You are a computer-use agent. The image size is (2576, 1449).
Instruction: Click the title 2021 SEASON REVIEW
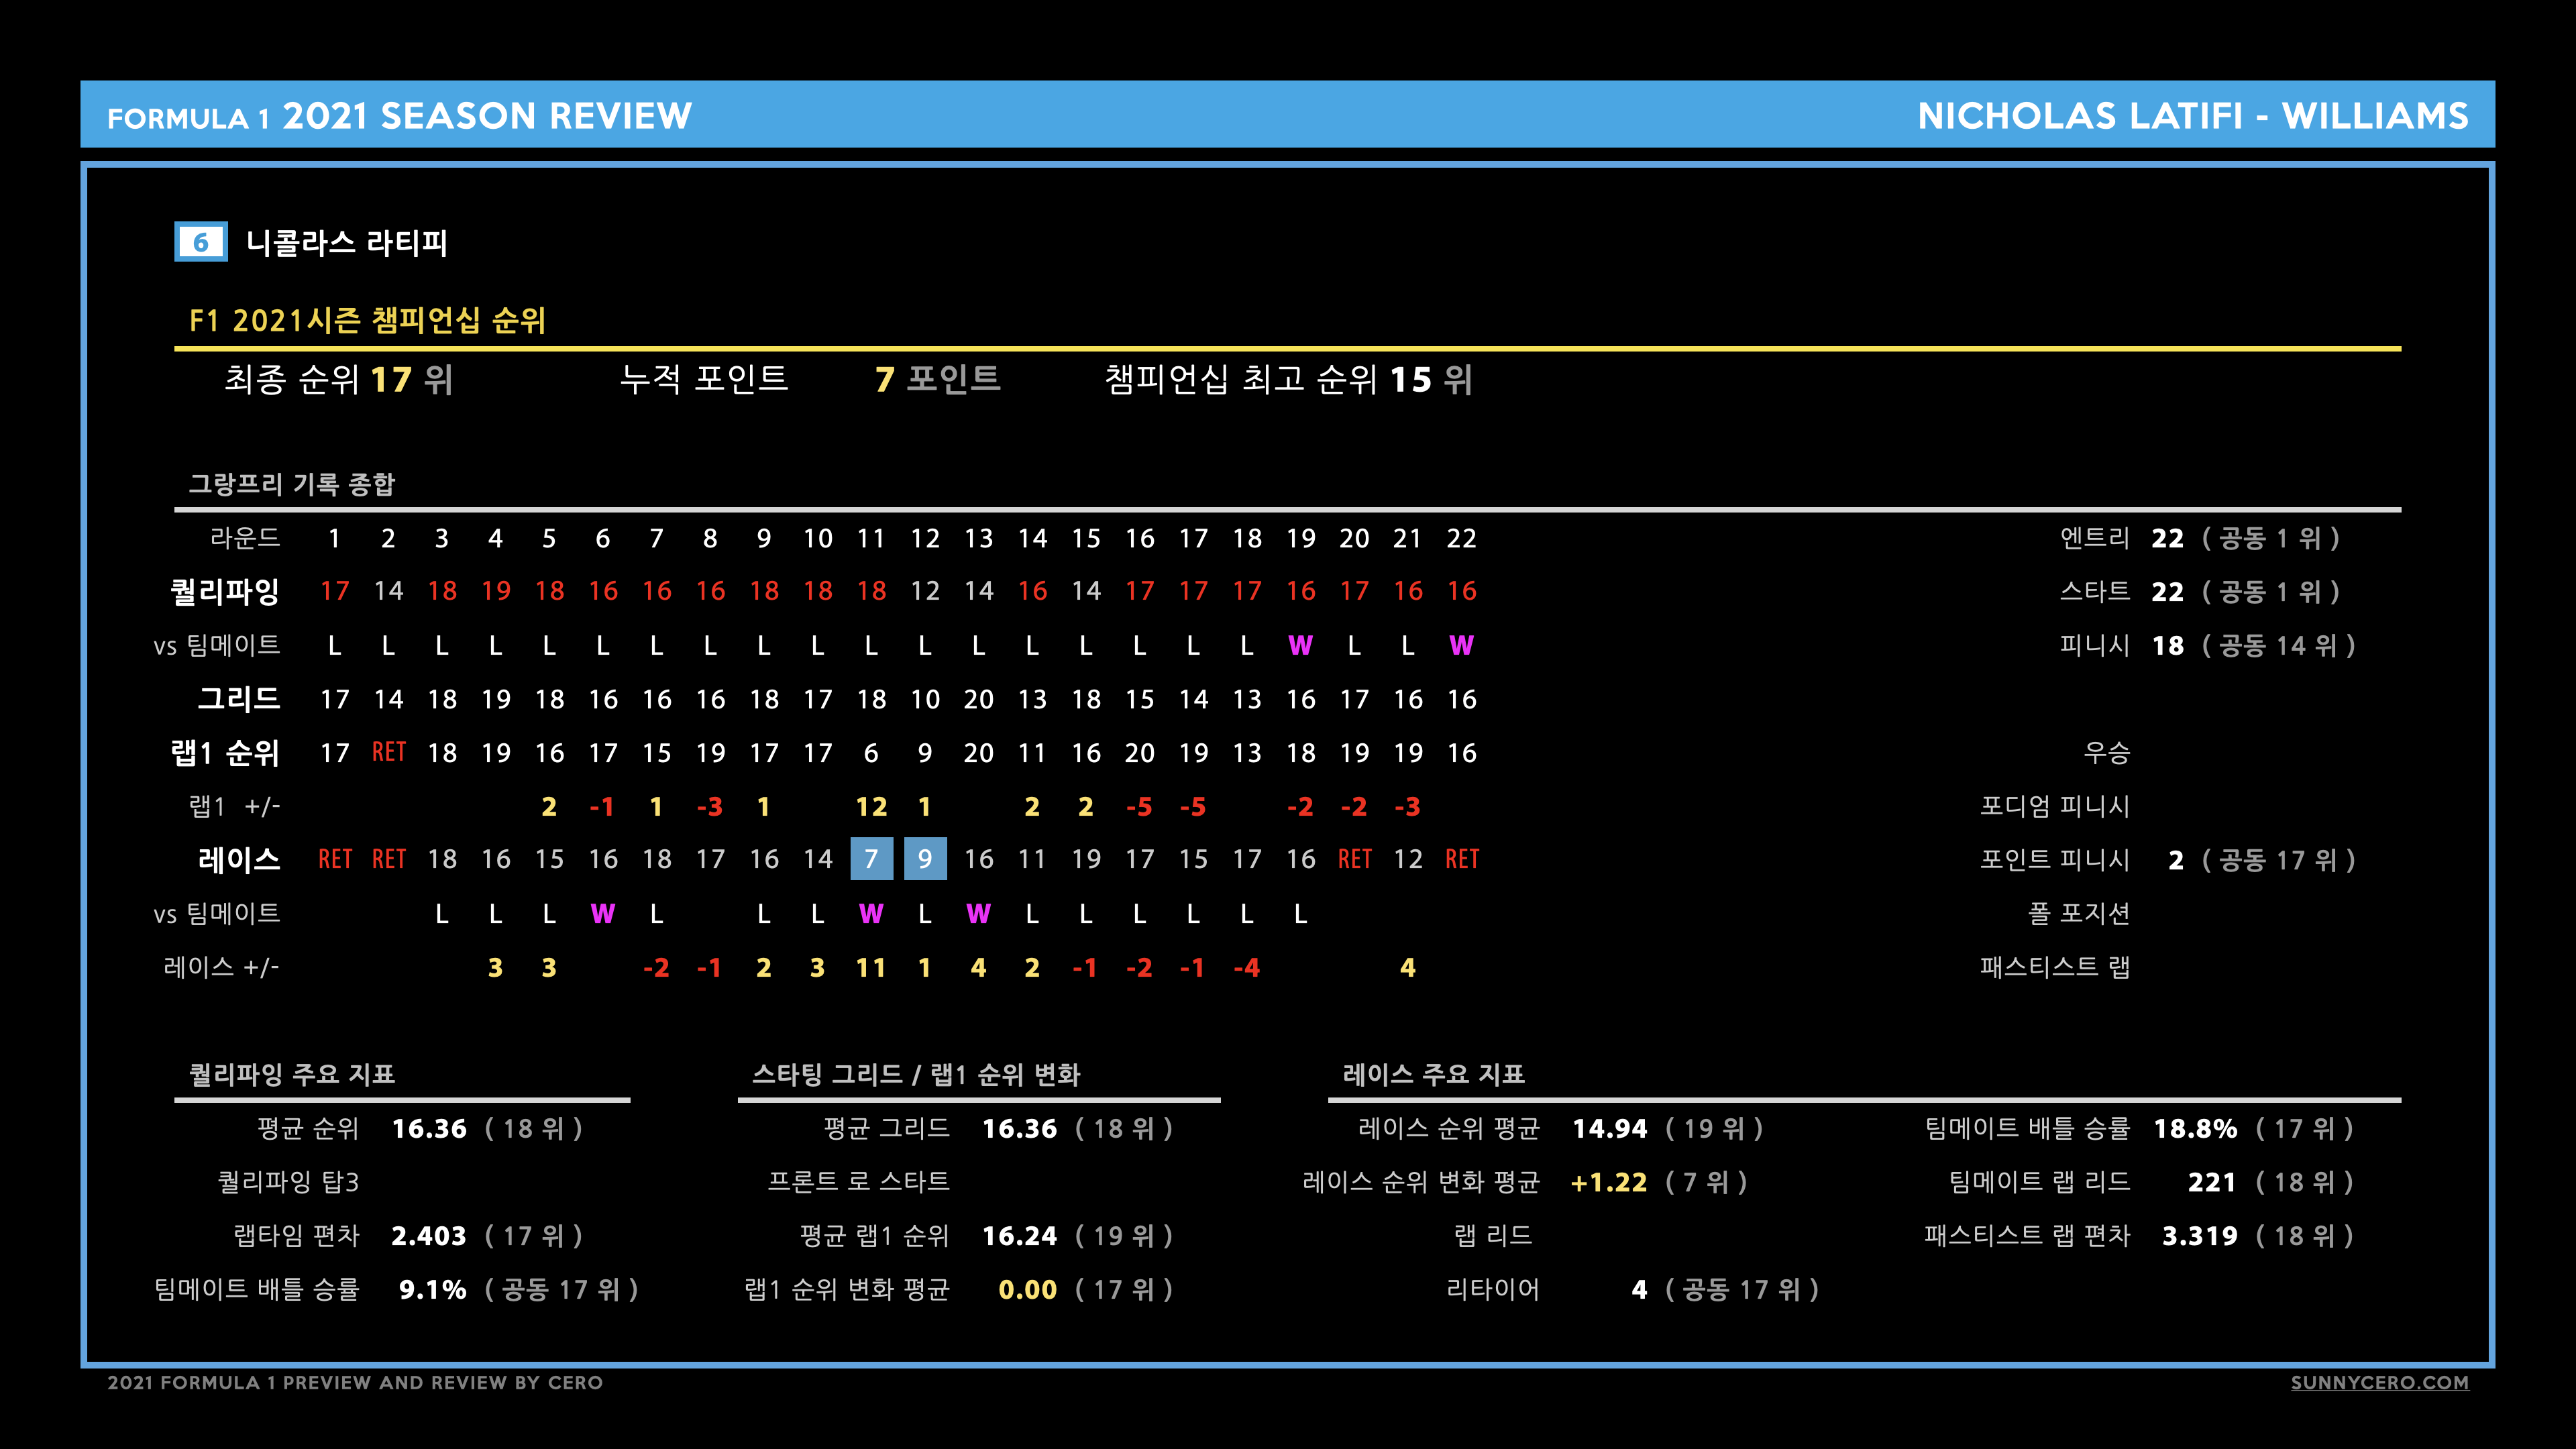487,116
